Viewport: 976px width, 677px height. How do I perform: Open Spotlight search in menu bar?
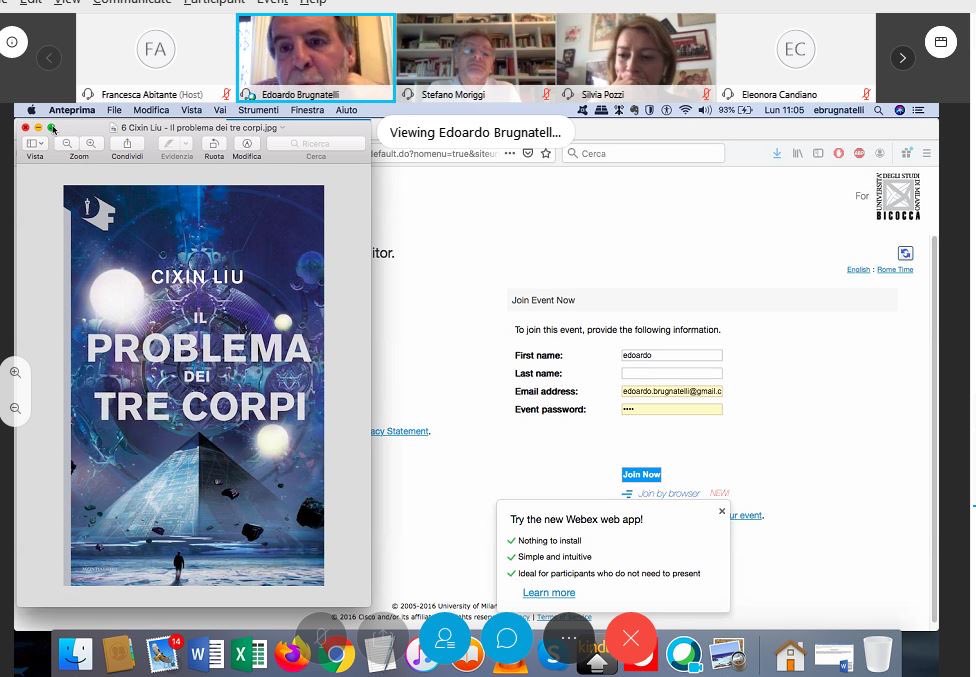pyautogui.click(x=878, y=110)
